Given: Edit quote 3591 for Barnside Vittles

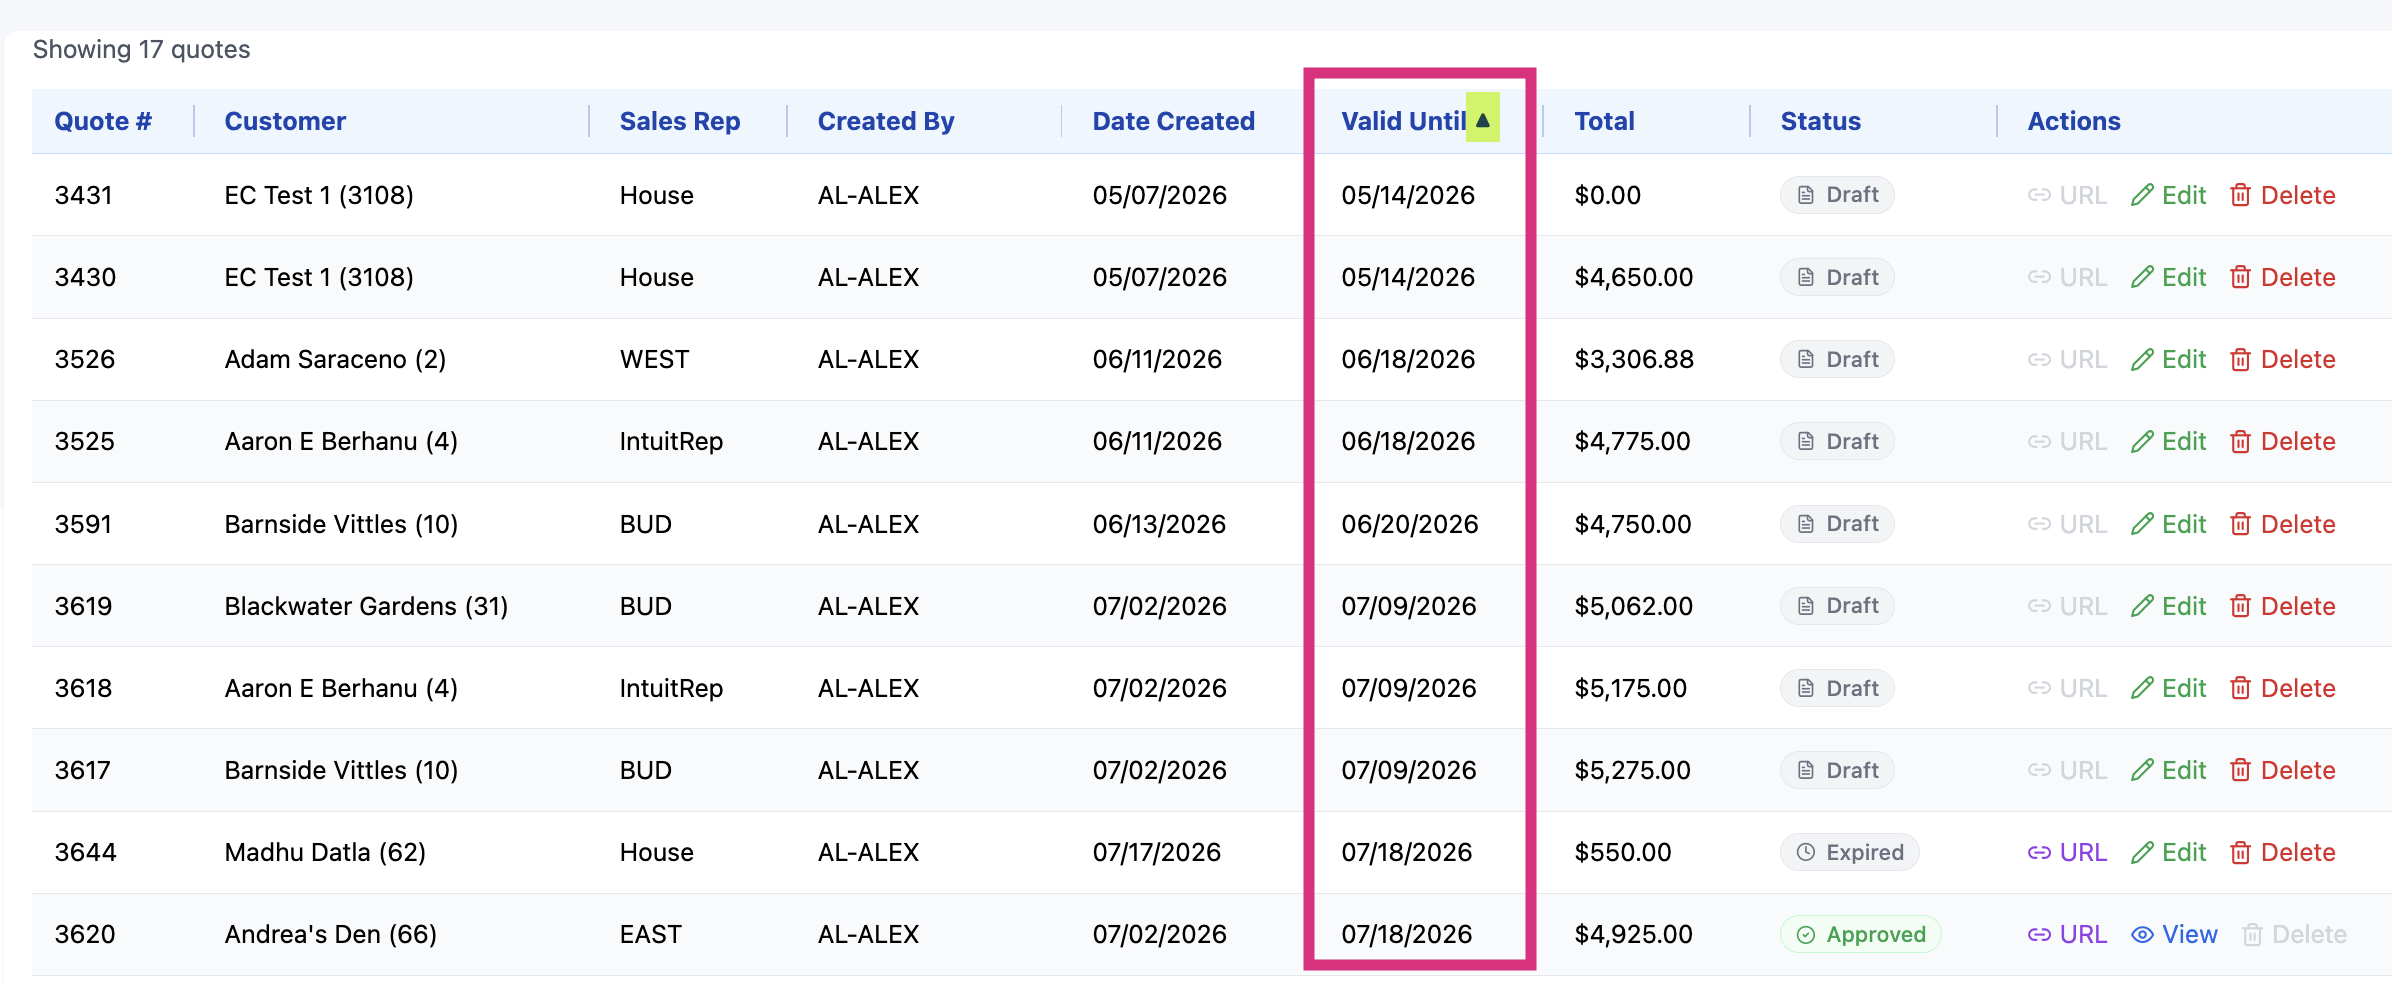Looking at the screenshot, I should pos(2168,524).
